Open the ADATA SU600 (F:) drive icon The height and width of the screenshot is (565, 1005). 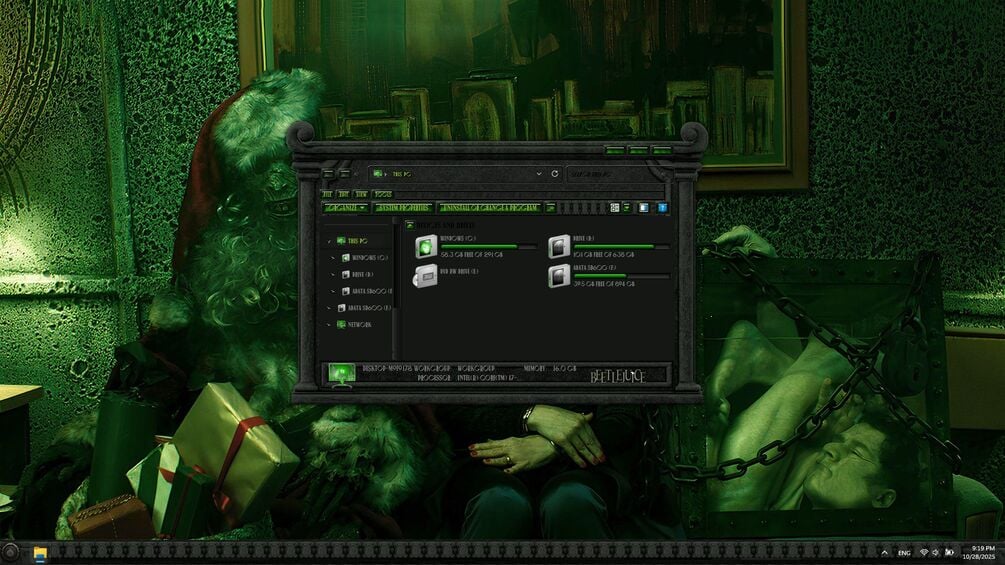(x=559, y=276)
